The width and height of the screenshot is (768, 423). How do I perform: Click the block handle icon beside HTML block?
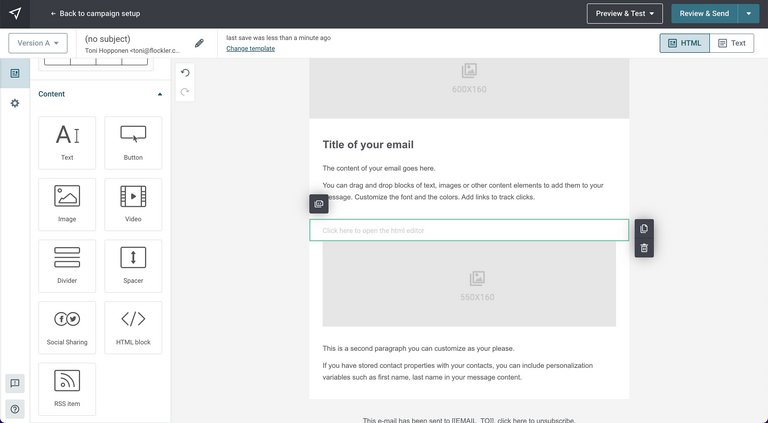point(319,204)
